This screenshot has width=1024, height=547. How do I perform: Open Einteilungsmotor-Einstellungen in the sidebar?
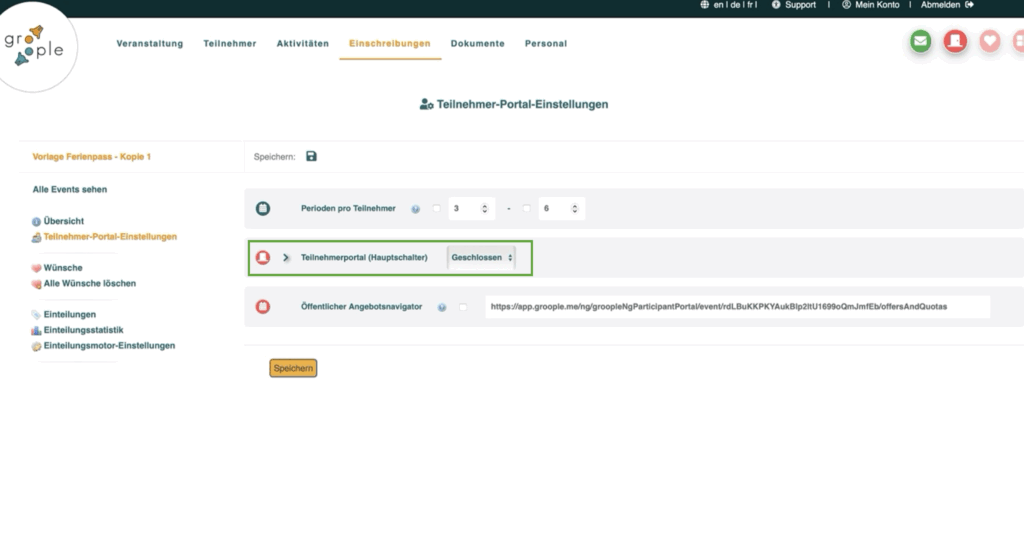click(x=109, y=346)
